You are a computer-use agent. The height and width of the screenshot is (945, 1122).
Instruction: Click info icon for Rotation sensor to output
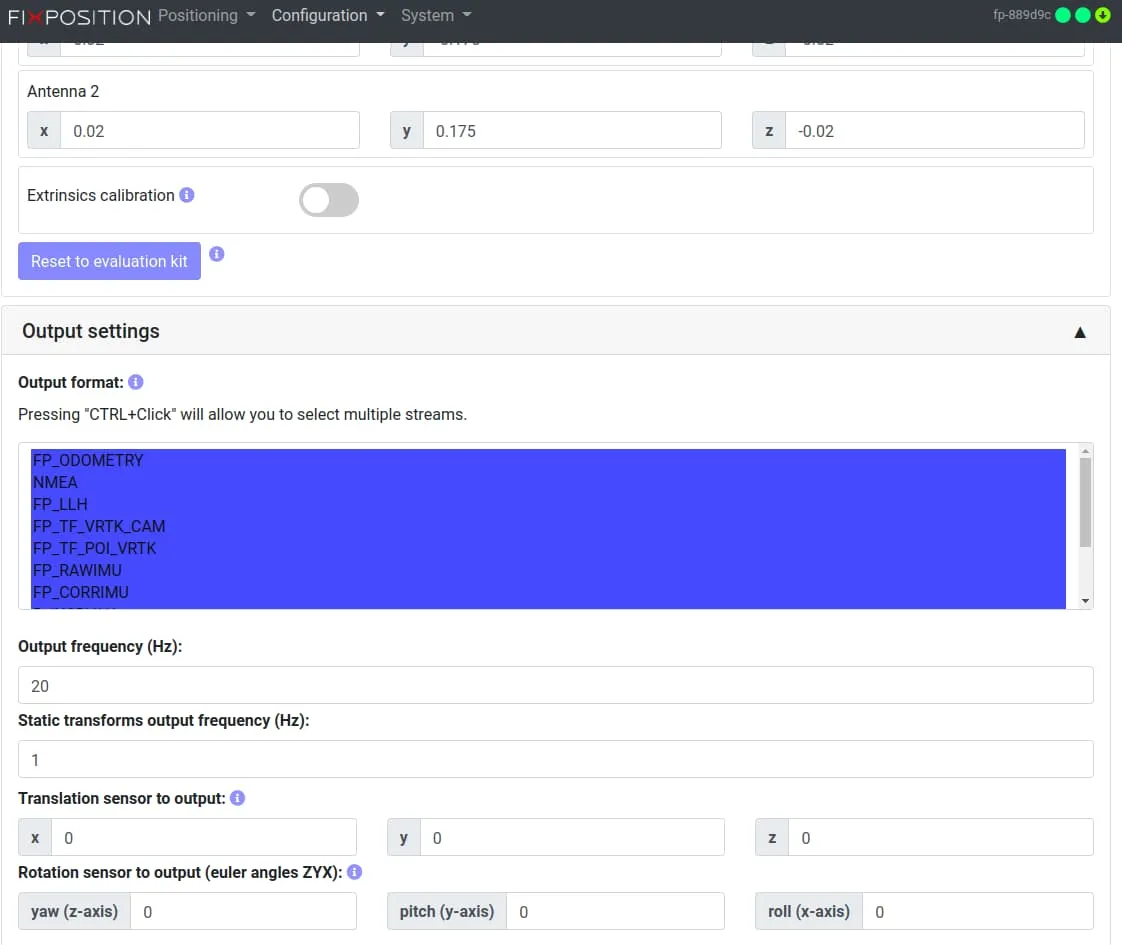[354, 872]
